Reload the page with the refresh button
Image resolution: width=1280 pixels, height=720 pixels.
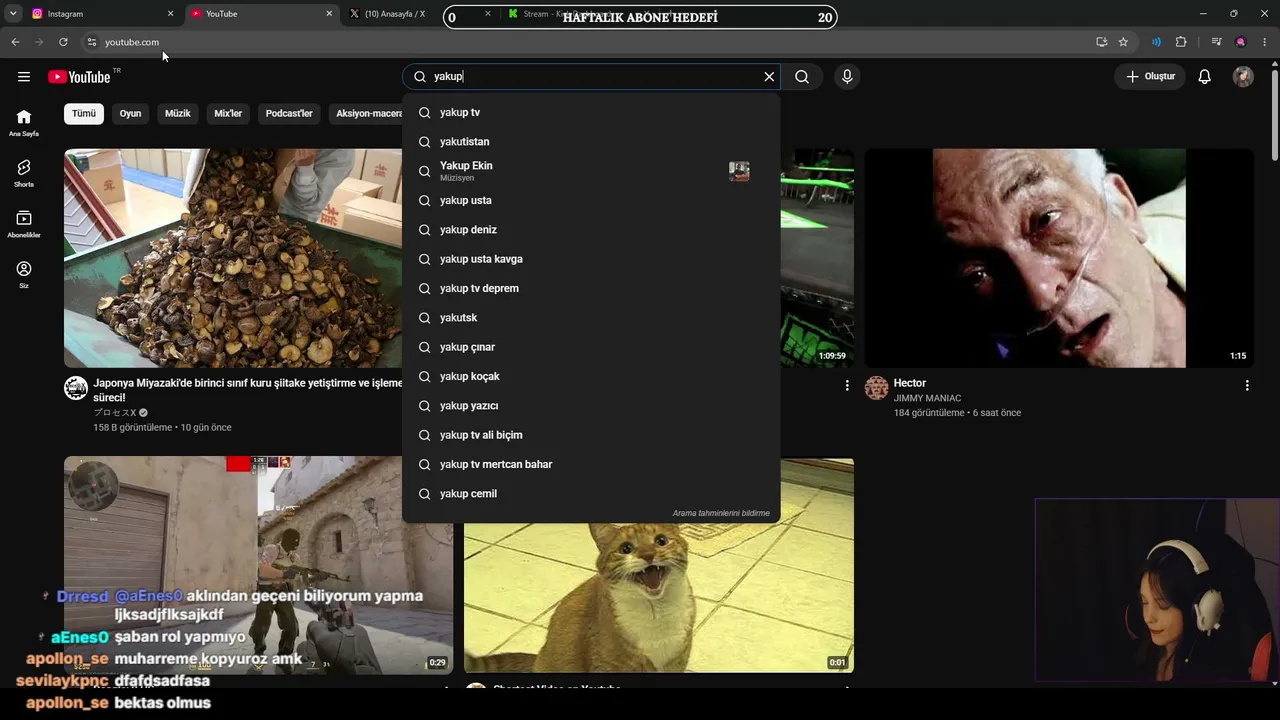pos(63,42)
